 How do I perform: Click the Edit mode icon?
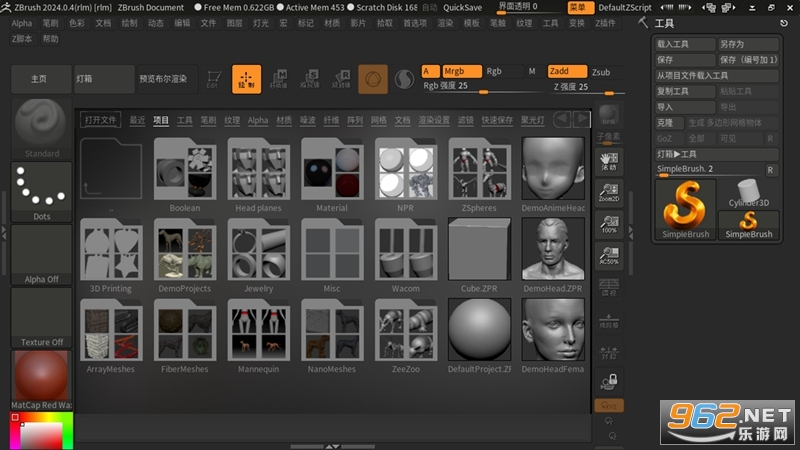pos(213,79)
